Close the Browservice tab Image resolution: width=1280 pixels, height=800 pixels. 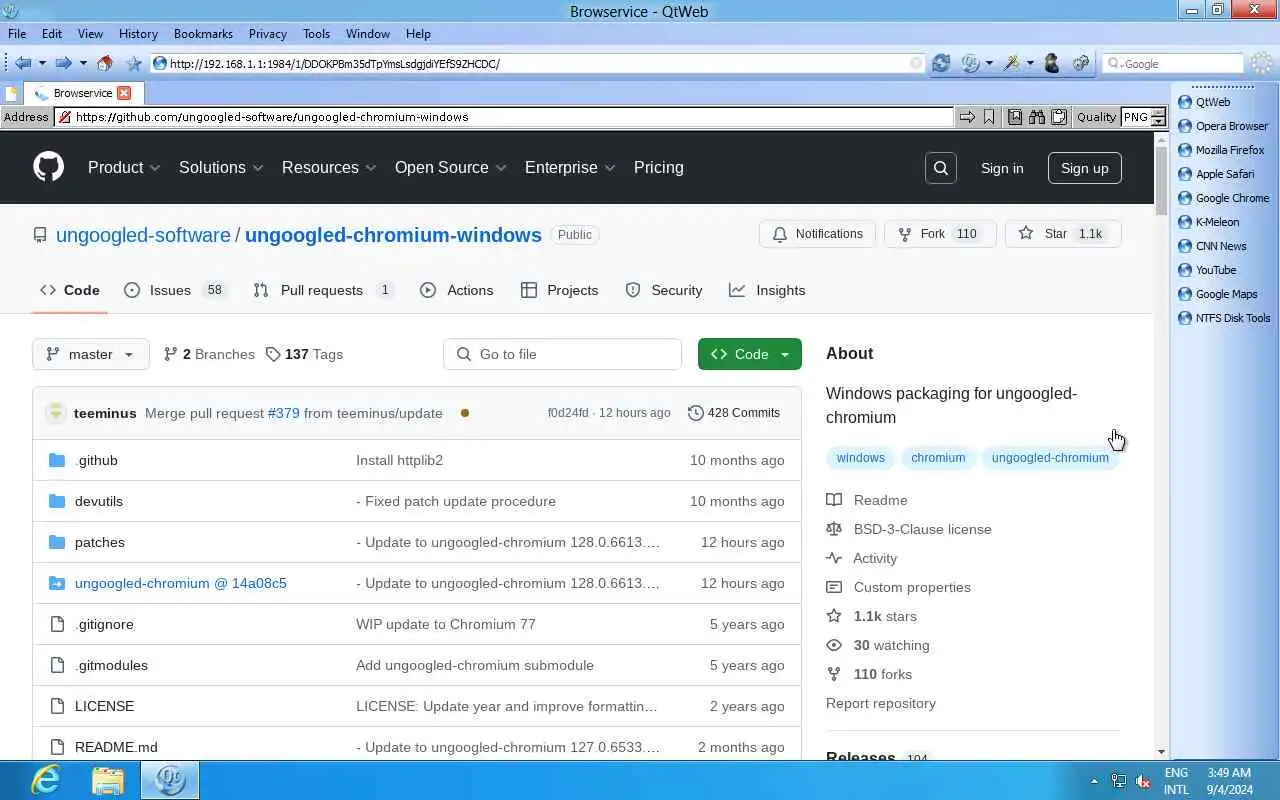(x=124, y=93)
